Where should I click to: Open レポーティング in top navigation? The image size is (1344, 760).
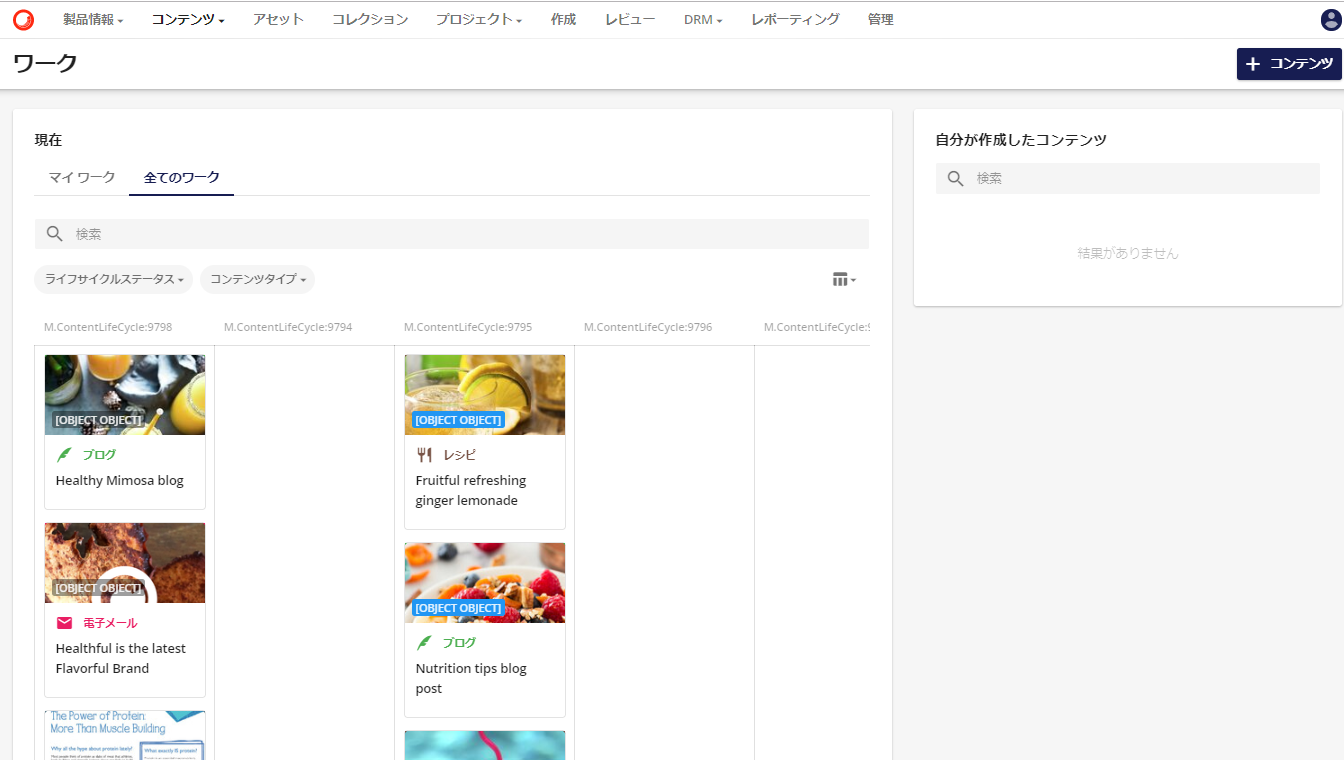pyautogui.click(x=795, y=19)
